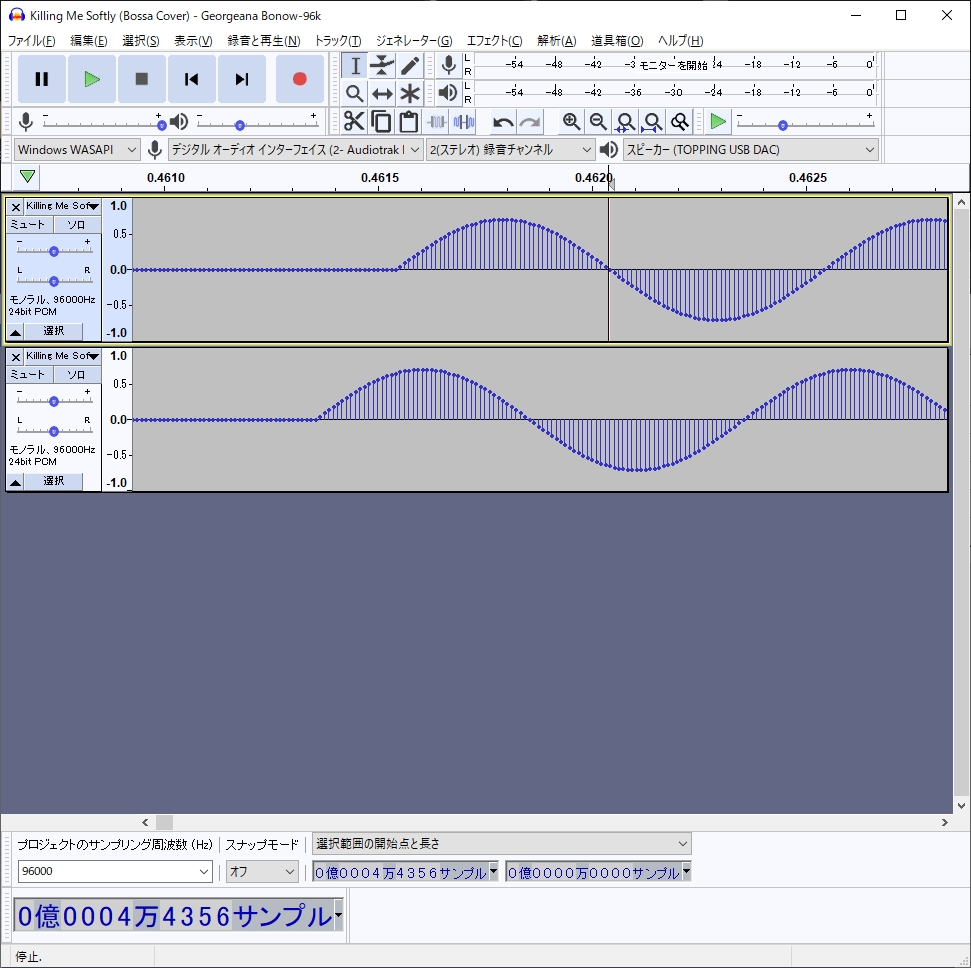The image size is (971, 968).
Task: Click the Pause transport button
Action: 41,79
